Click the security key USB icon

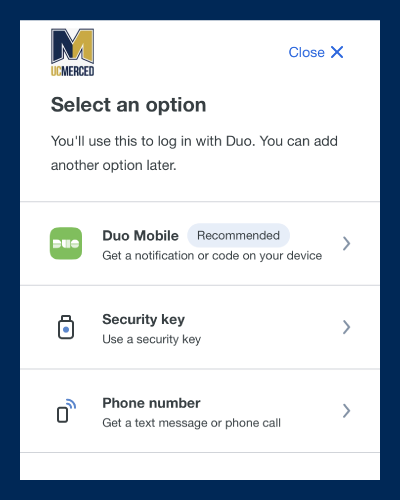[x=66, y=327]
